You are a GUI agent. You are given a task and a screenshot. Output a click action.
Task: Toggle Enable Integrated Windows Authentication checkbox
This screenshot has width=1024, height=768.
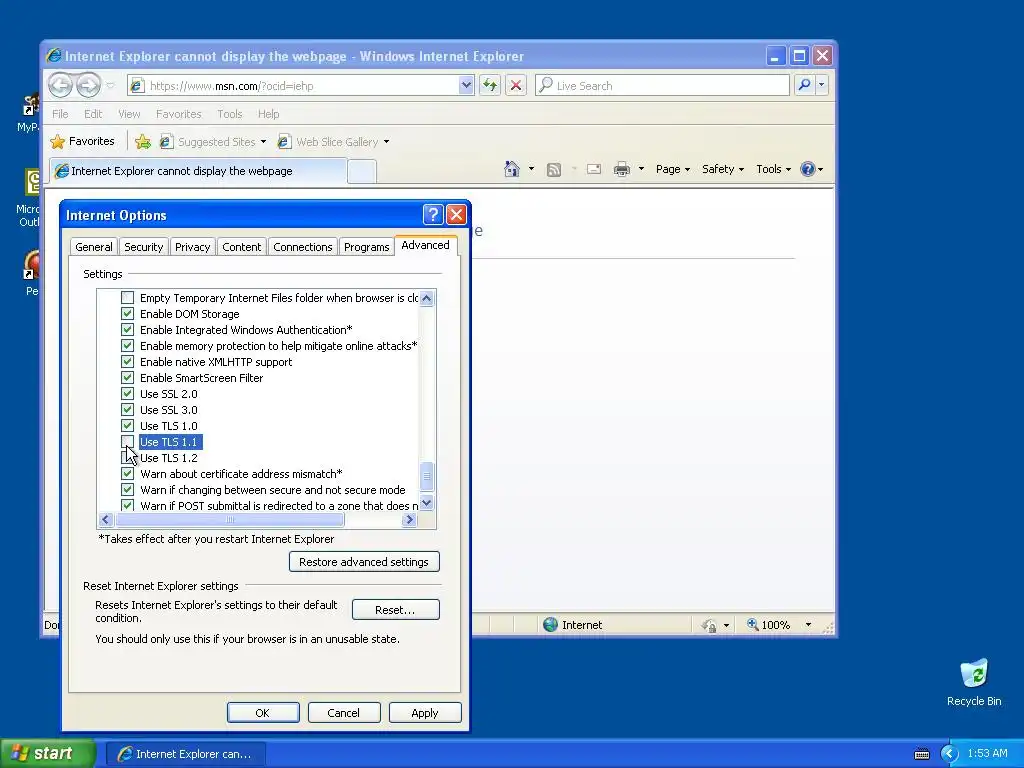click(127, 330)
